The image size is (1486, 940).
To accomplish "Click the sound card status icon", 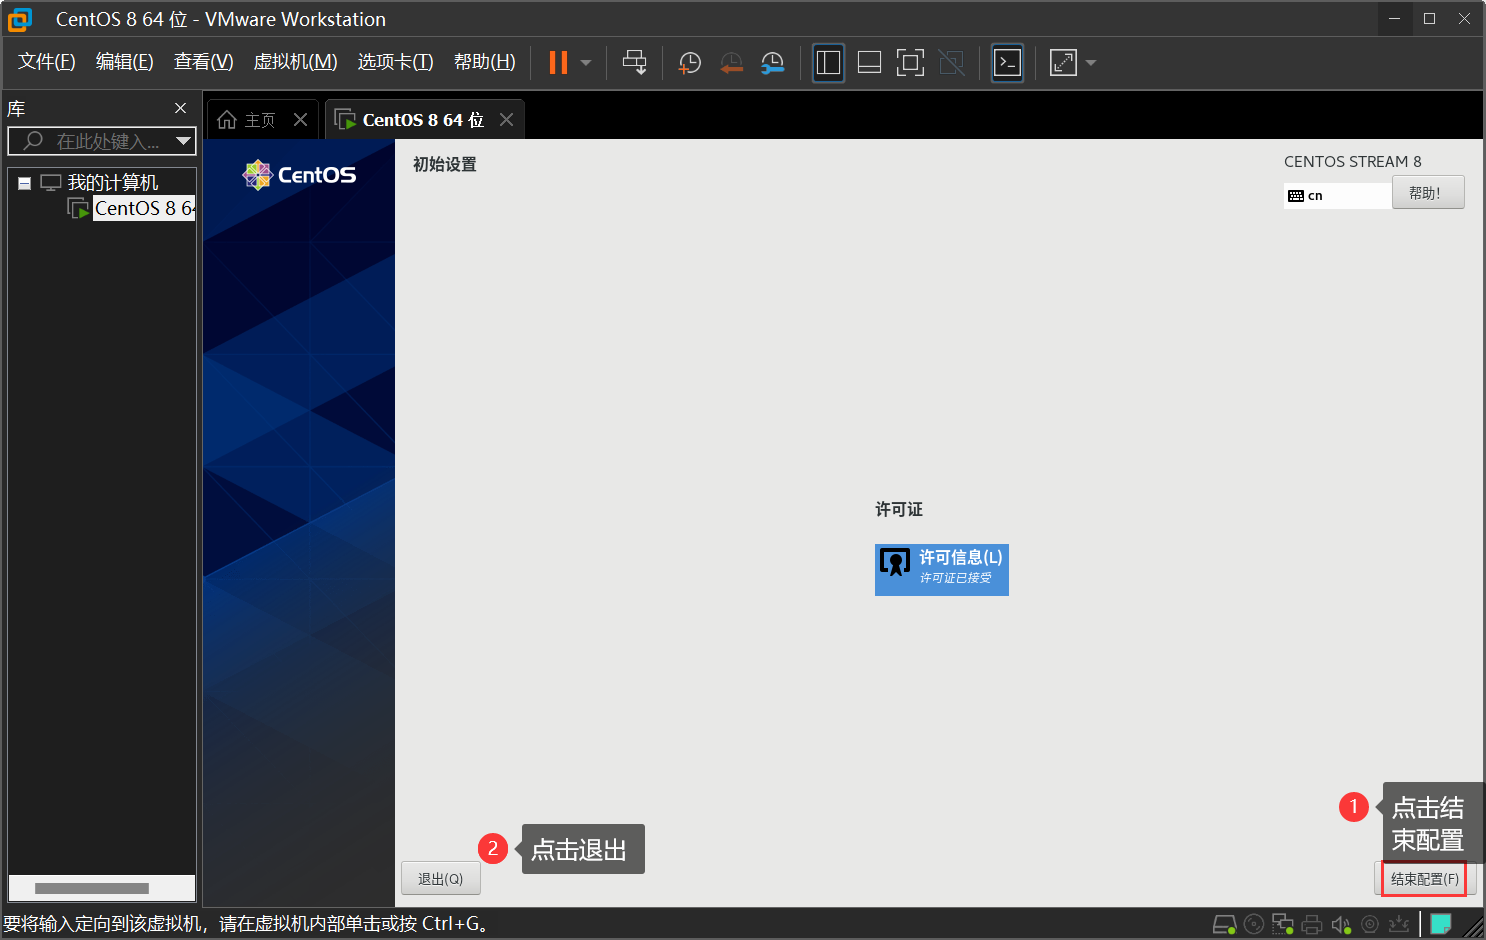I will (1341, 924).
